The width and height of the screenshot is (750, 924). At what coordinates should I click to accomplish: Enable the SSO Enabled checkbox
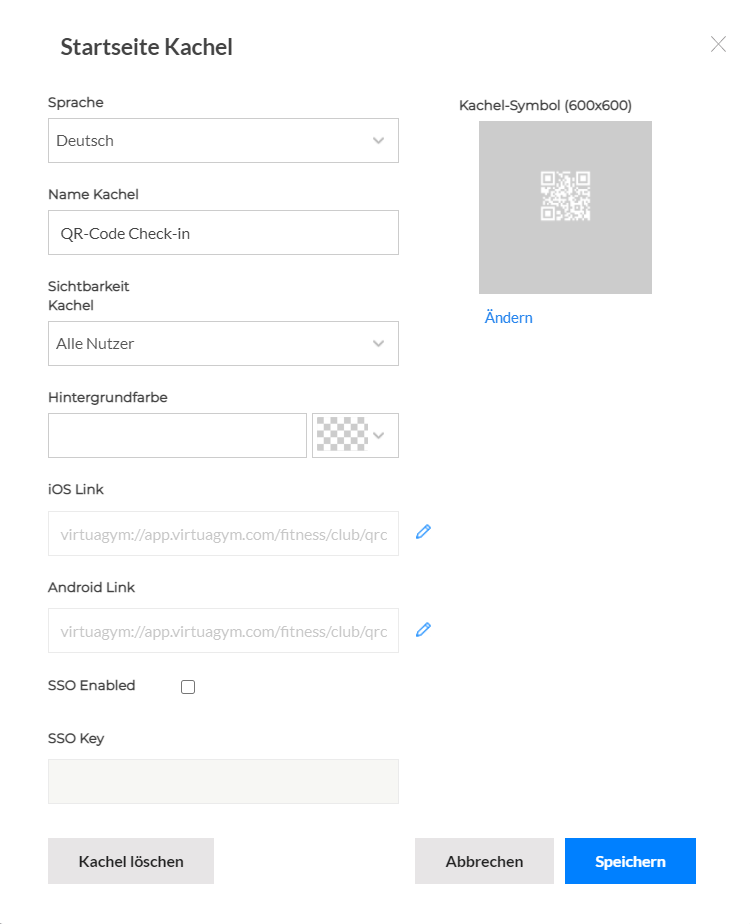188,686
